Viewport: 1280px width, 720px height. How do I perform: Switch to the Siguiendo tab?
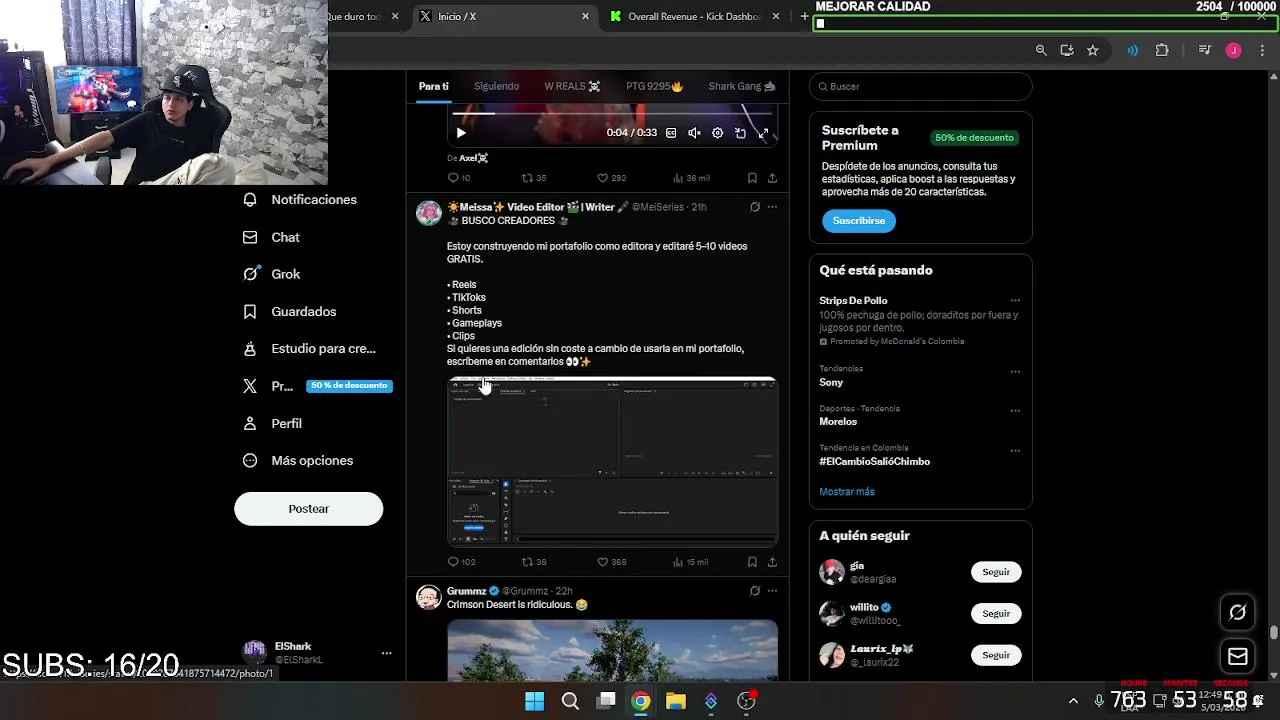pyautogui.click(x=496, y=86)
